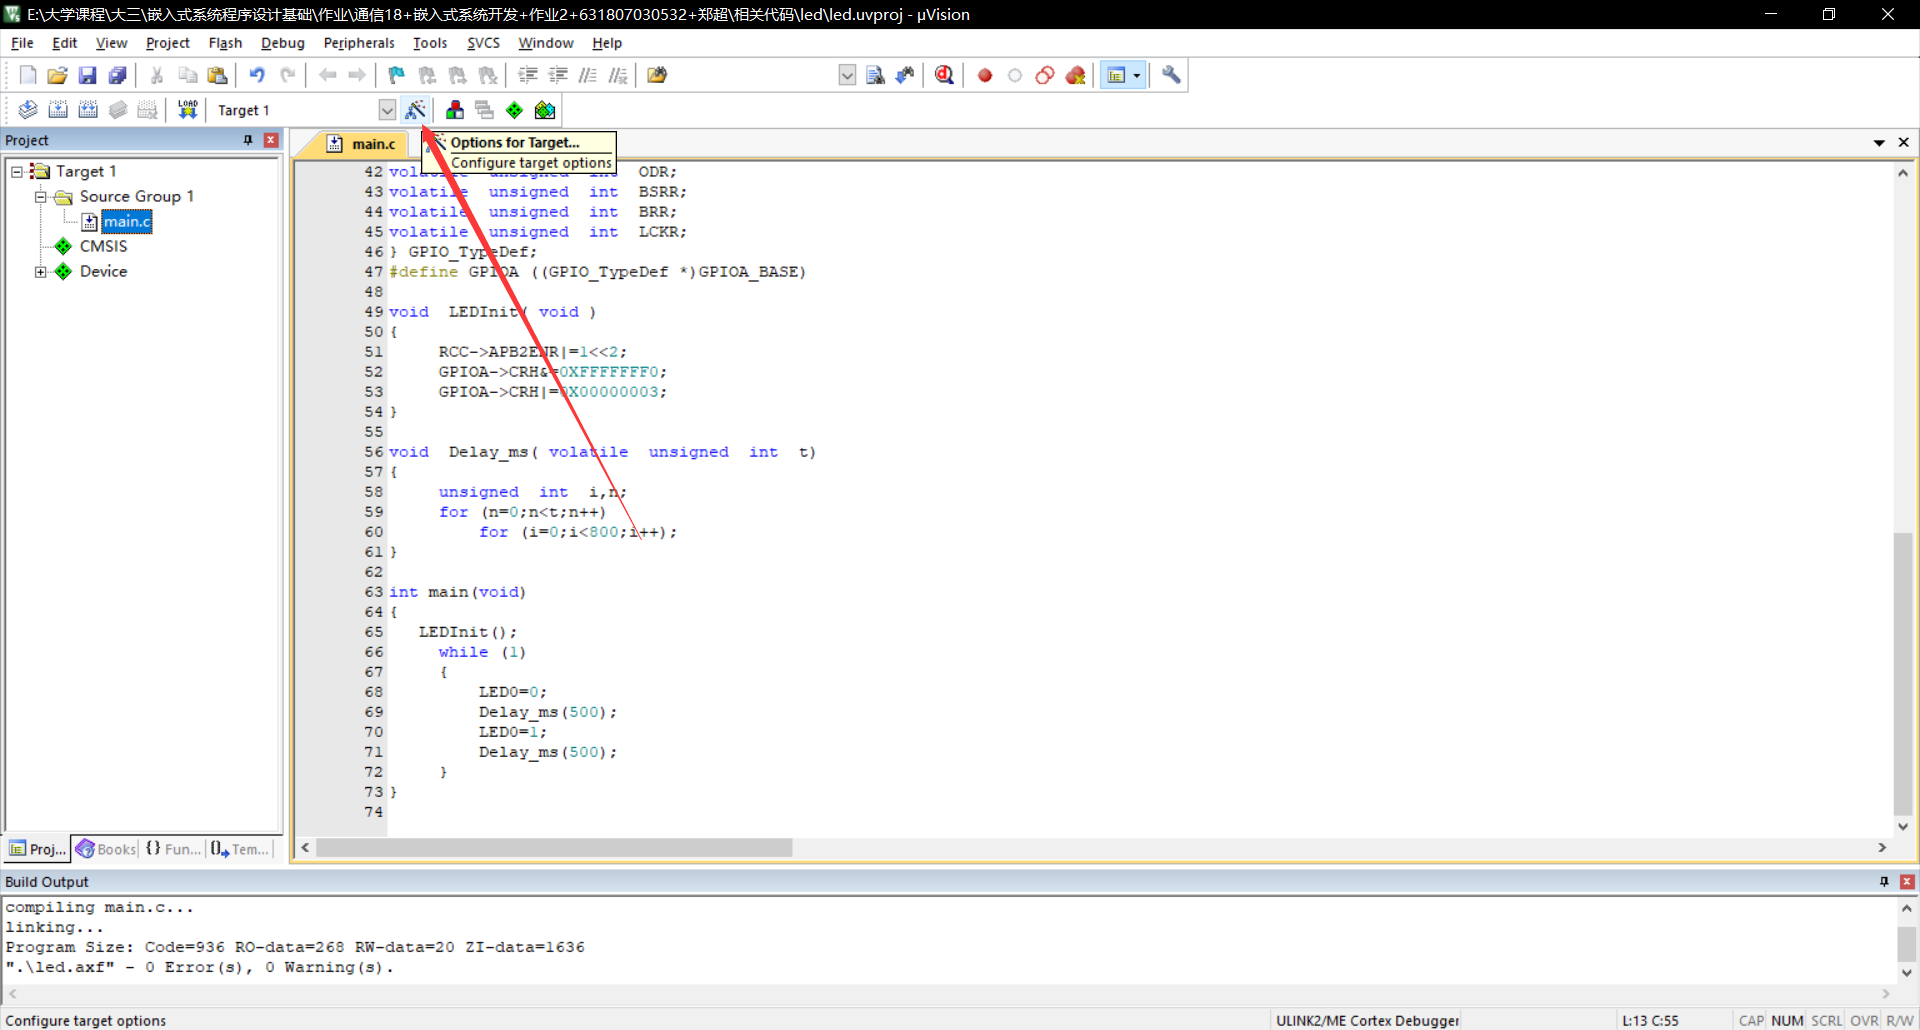
Task: Click the Download LOAD flash icon
Action: tap(187, 110)
